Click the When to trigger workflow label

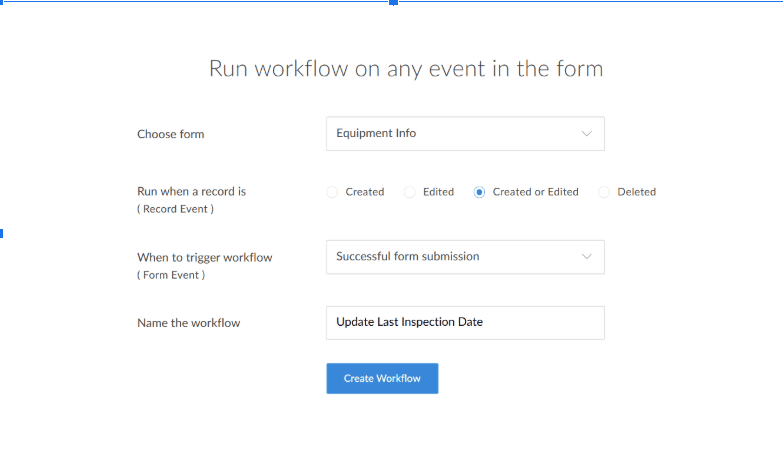point(204,257)
